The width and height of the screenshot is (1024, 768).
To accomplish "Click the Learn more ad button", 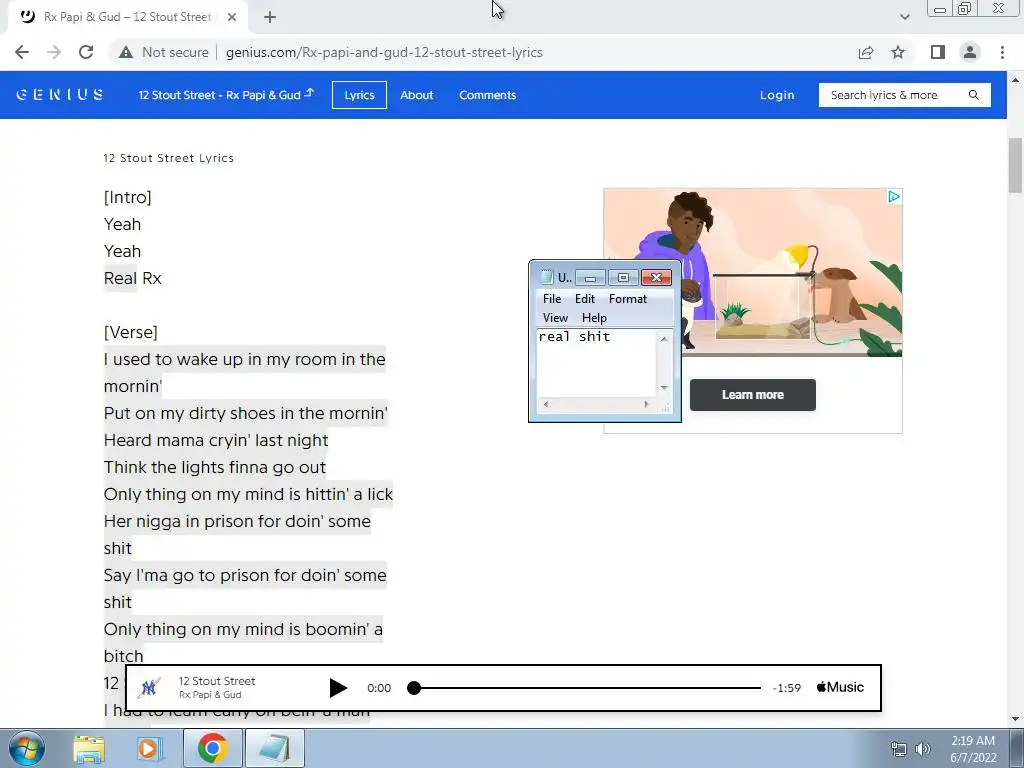I will point(752,394).
